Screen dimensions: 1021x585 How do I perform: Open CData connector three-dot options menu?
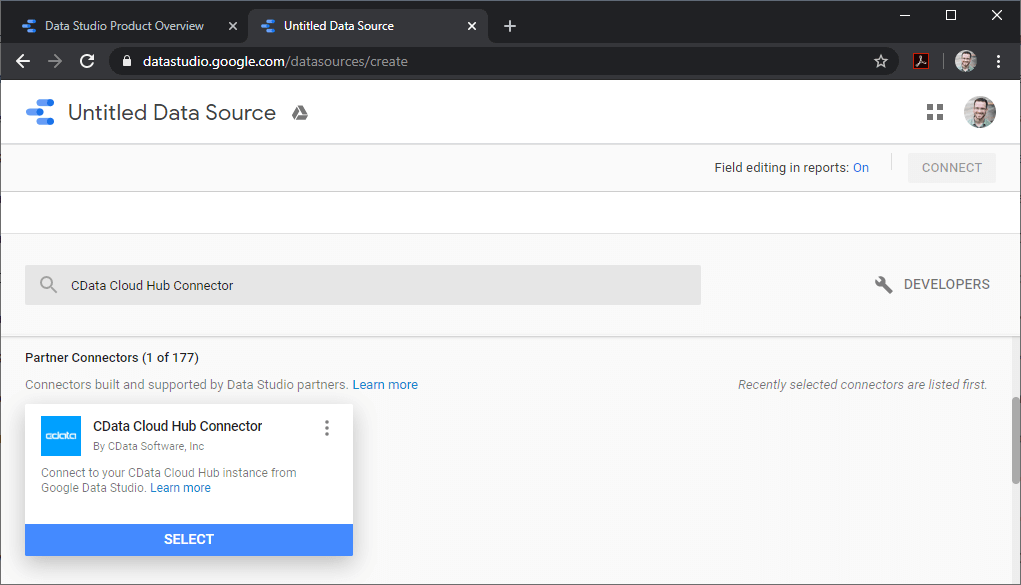pos(326,428)
